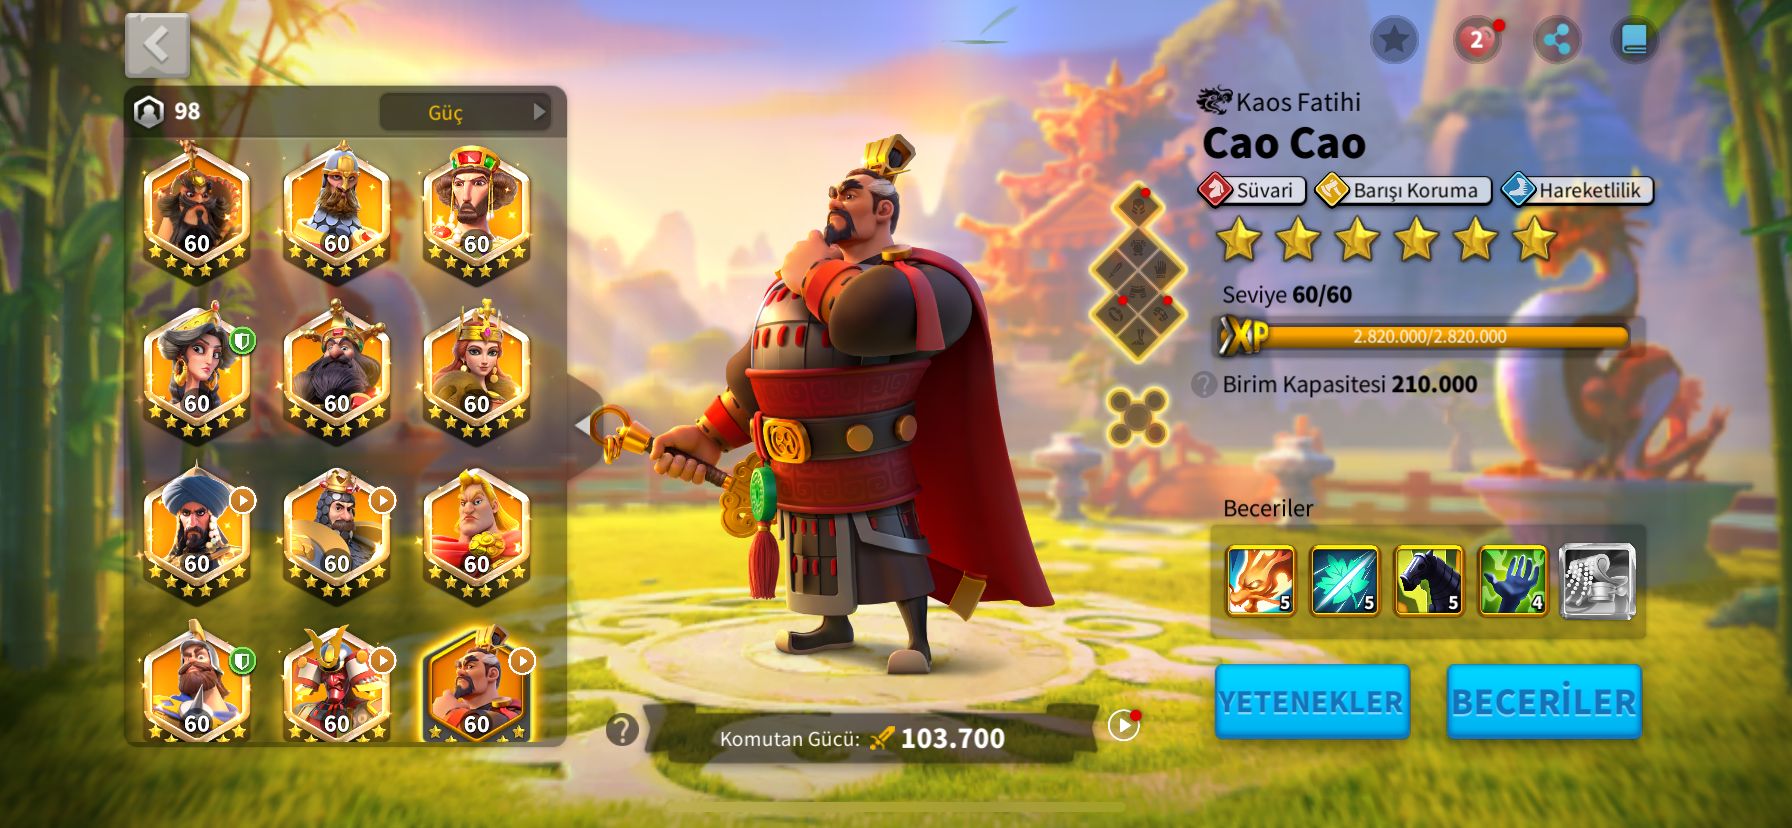Open the notification bubble showing 2

1477,41
